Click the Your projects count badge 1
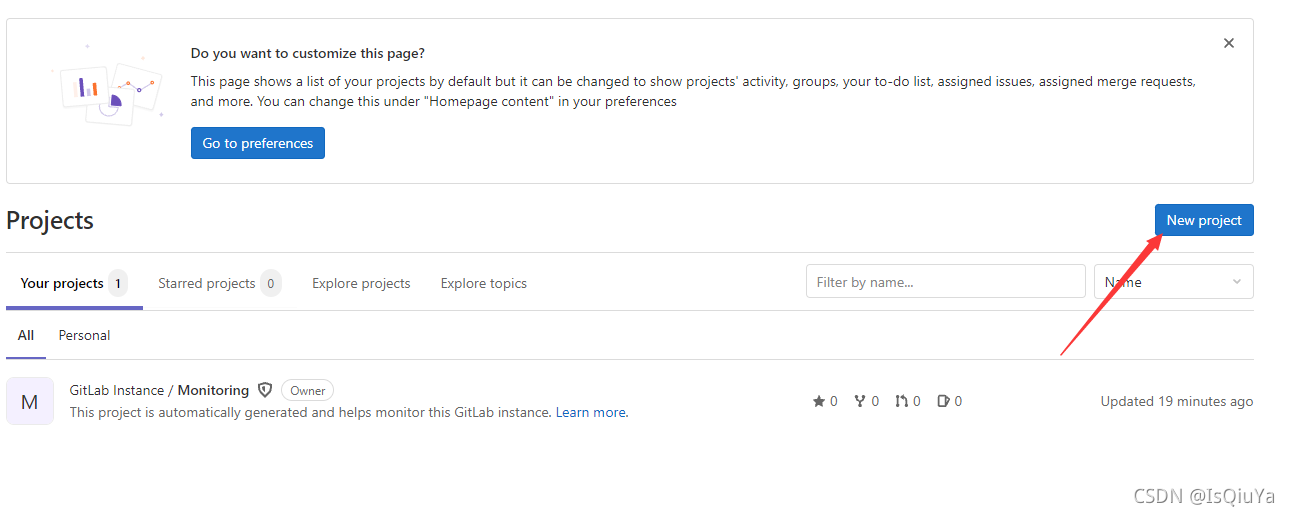 pos(118,283)
